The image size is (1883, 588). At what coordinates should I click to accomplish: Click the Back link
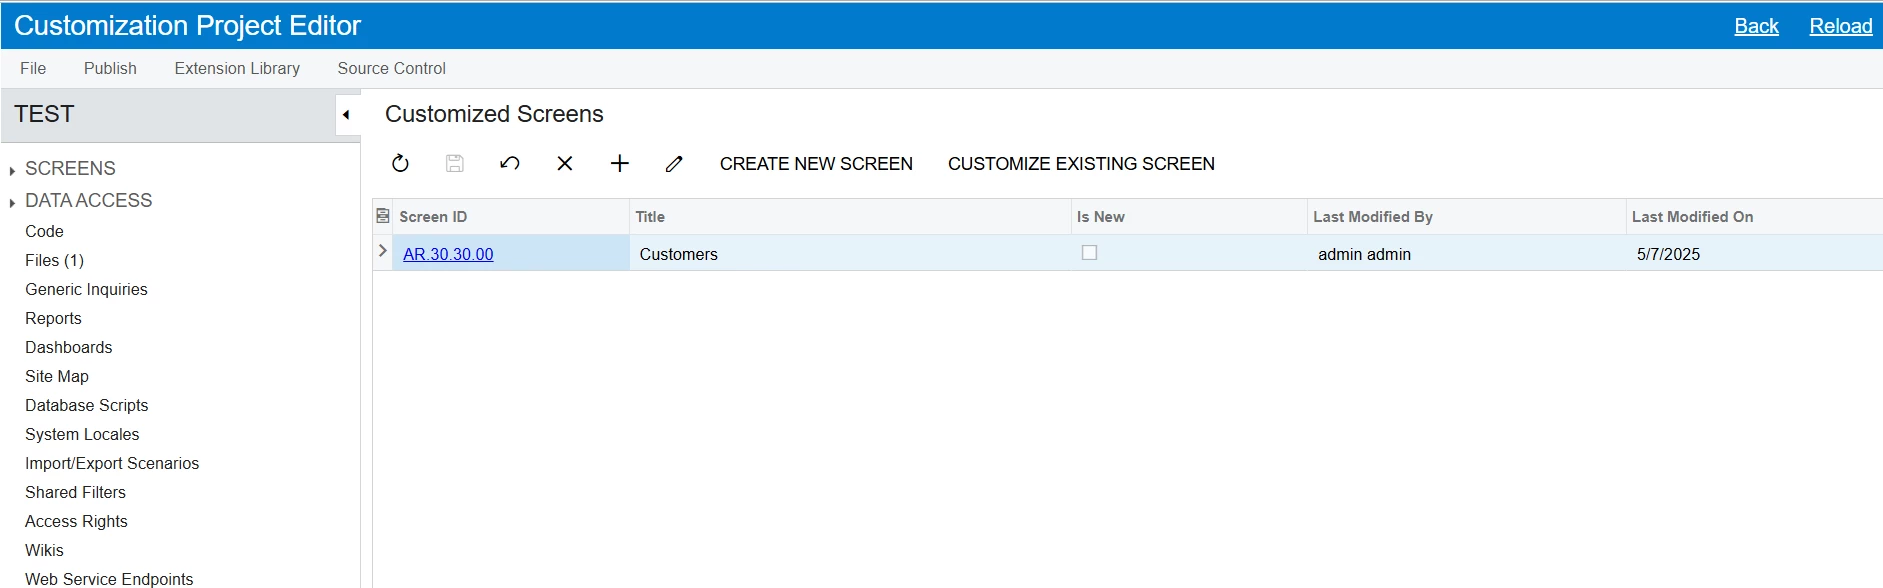[x=1756, y=26]
